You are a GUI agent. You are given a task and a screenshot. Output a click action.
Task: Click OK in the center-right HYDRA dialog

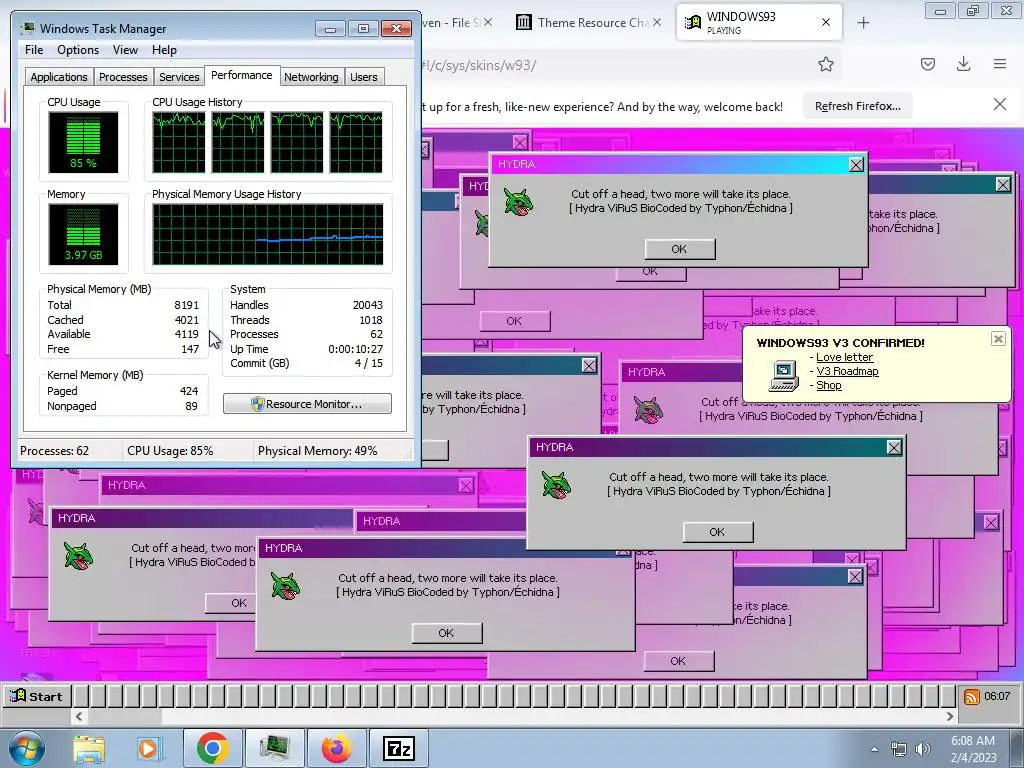(x=717, y=532)
